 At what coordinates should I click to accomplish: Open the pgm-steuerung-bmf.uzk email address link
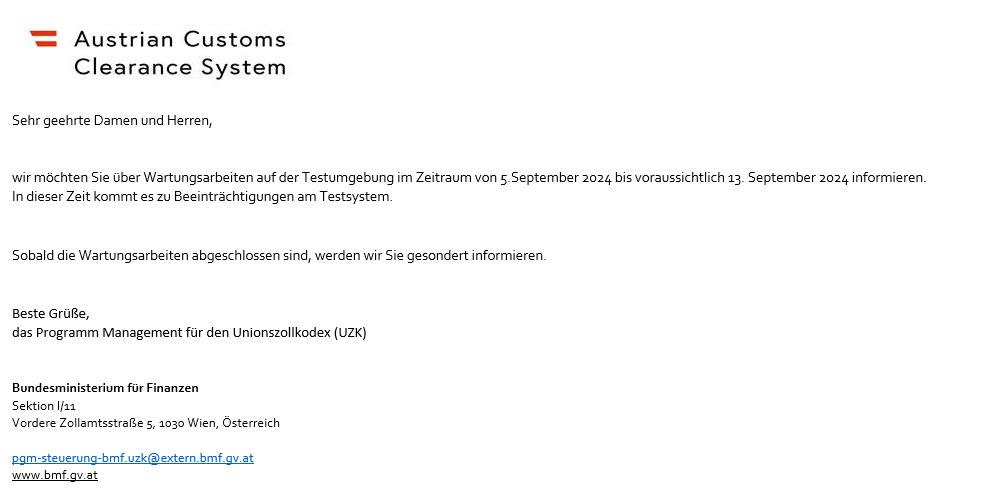point(132,458)
